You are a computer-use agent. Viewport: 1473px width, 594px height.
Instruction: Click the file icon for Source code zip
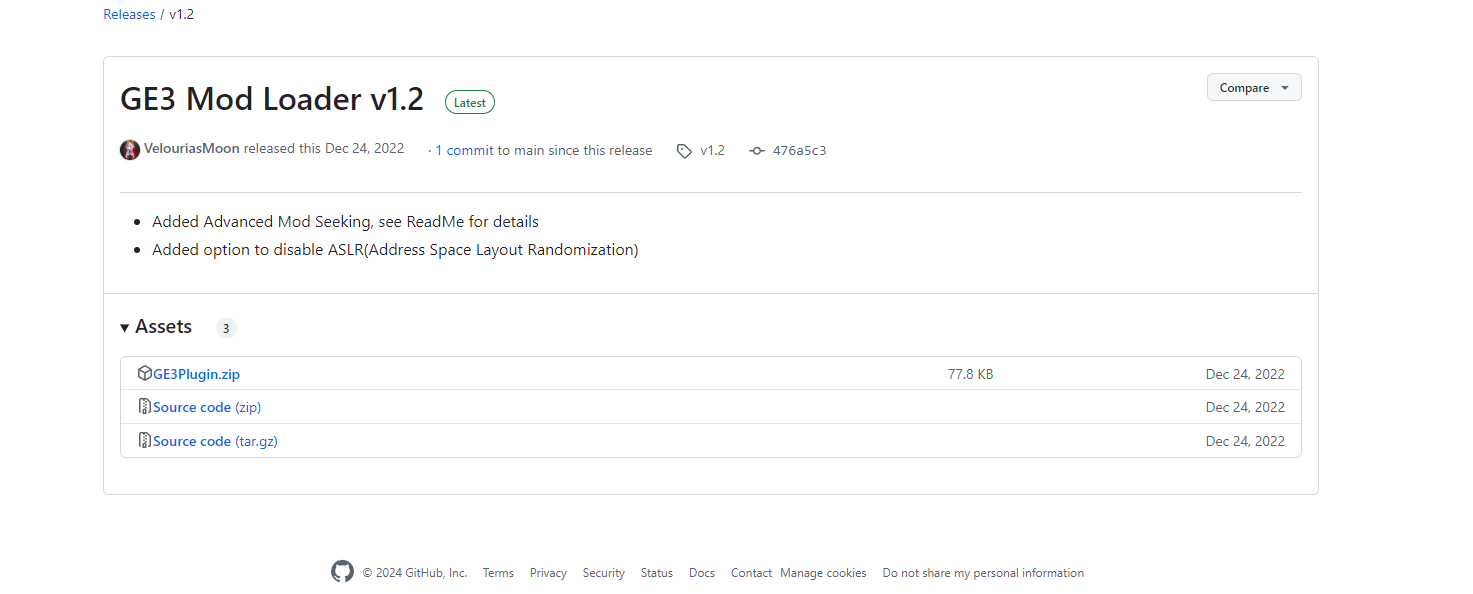click(x=145, y=407)
